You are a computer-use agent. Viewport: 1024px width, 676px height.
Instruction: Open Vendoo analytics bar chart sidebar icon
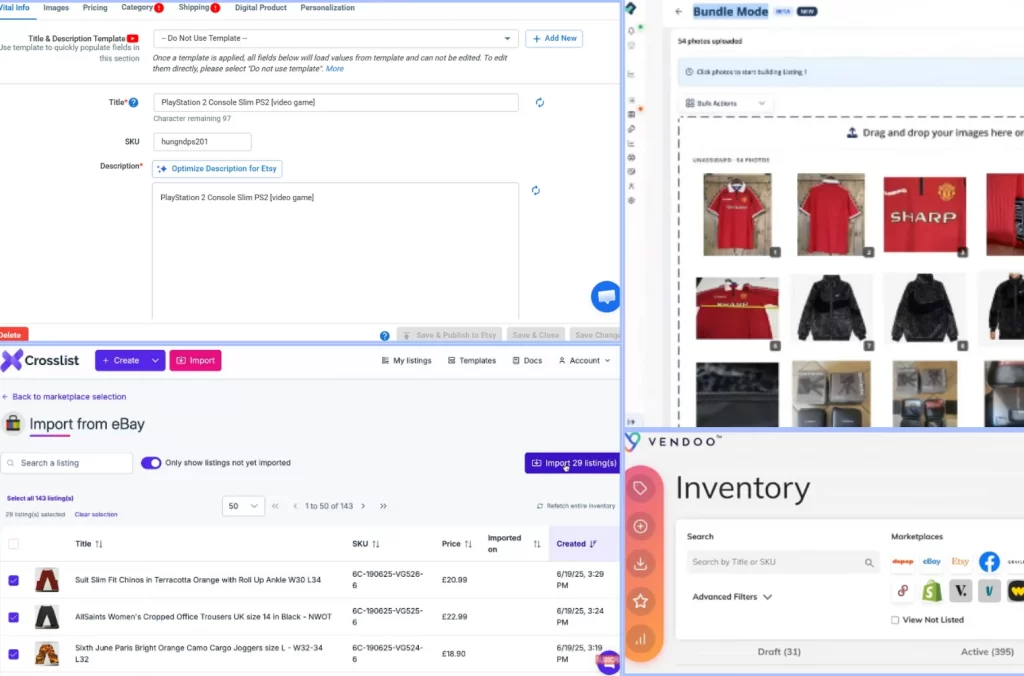click(640, 639)
